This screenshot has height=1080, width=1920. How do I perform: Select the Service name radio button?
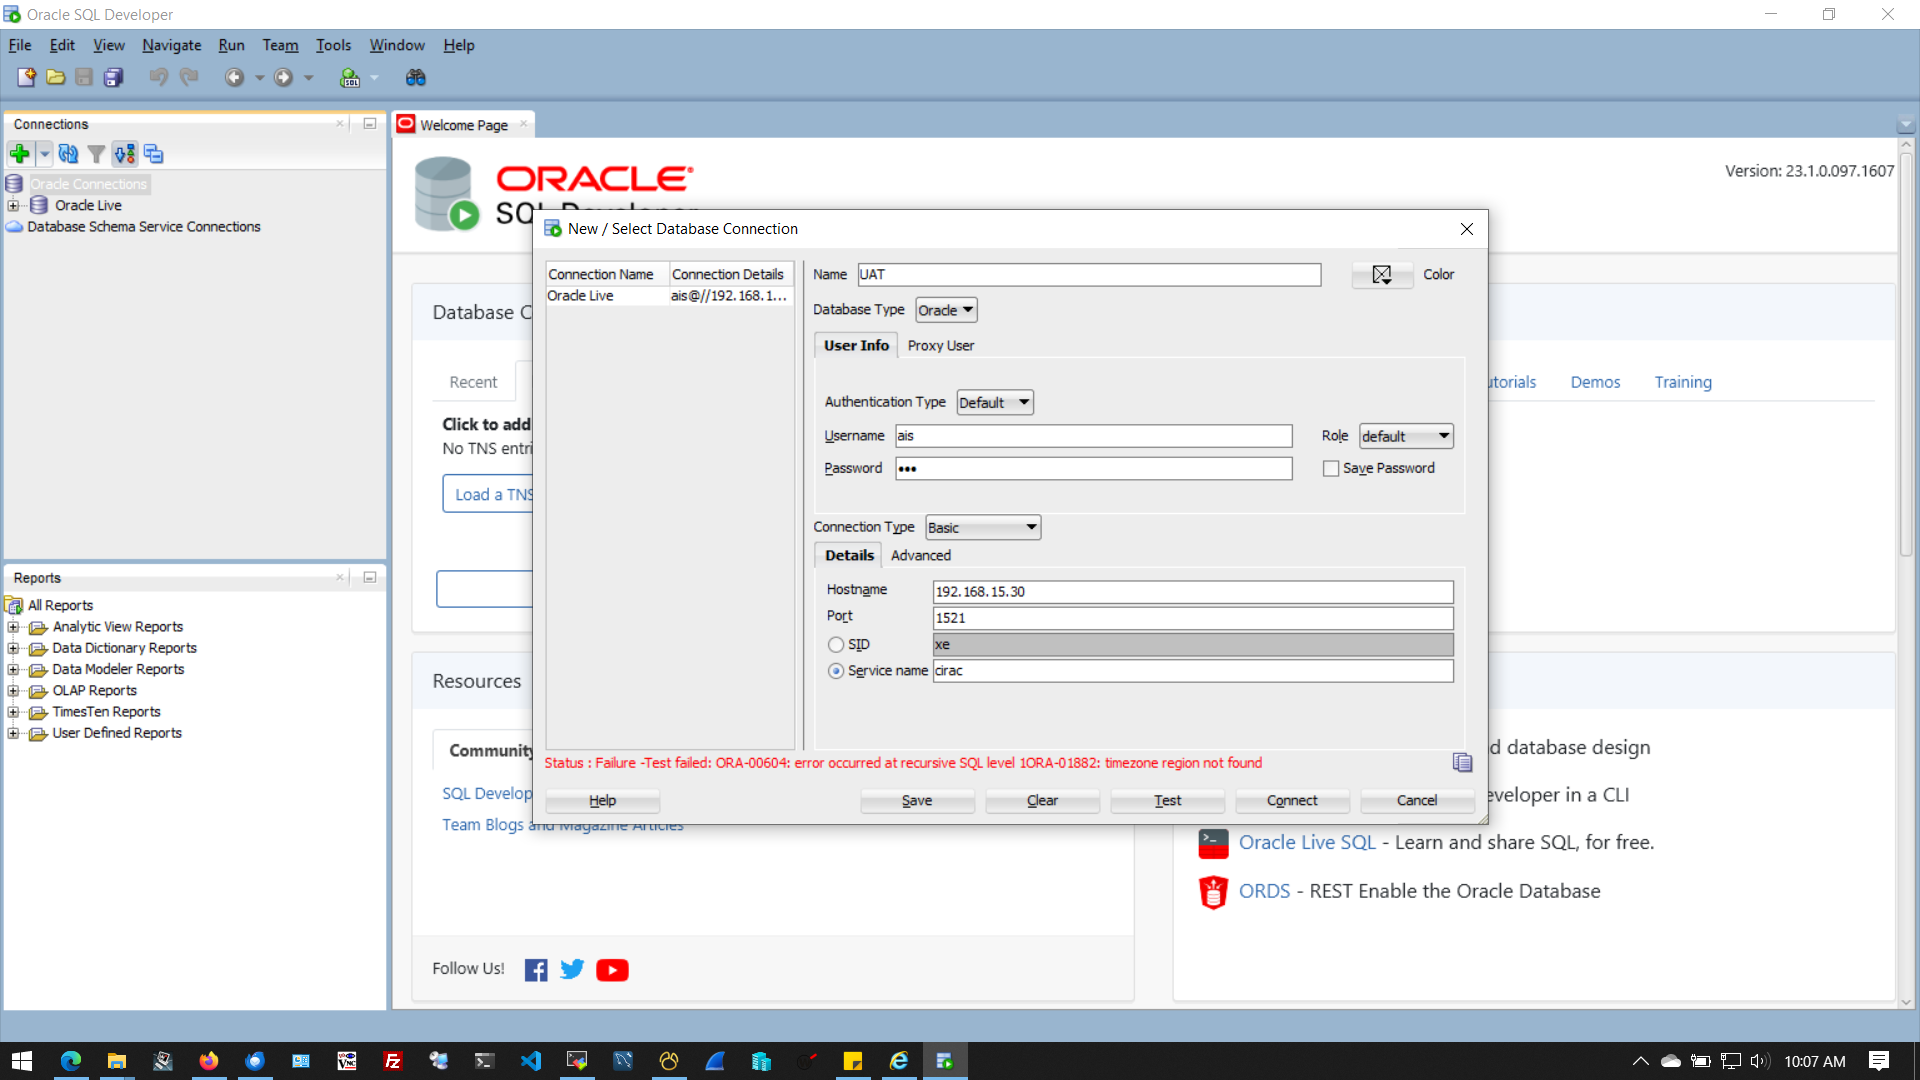pyautogui.click(x=836, y=671)
